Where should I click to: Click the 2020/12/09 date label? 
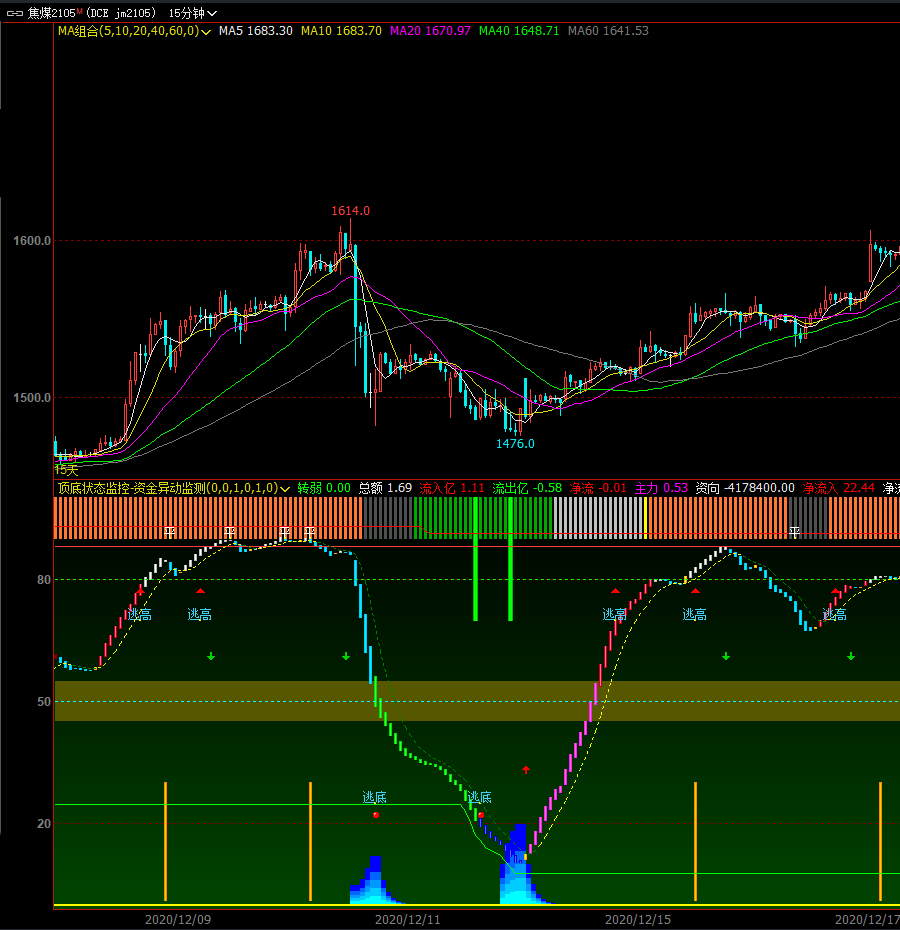click(178, 920)
